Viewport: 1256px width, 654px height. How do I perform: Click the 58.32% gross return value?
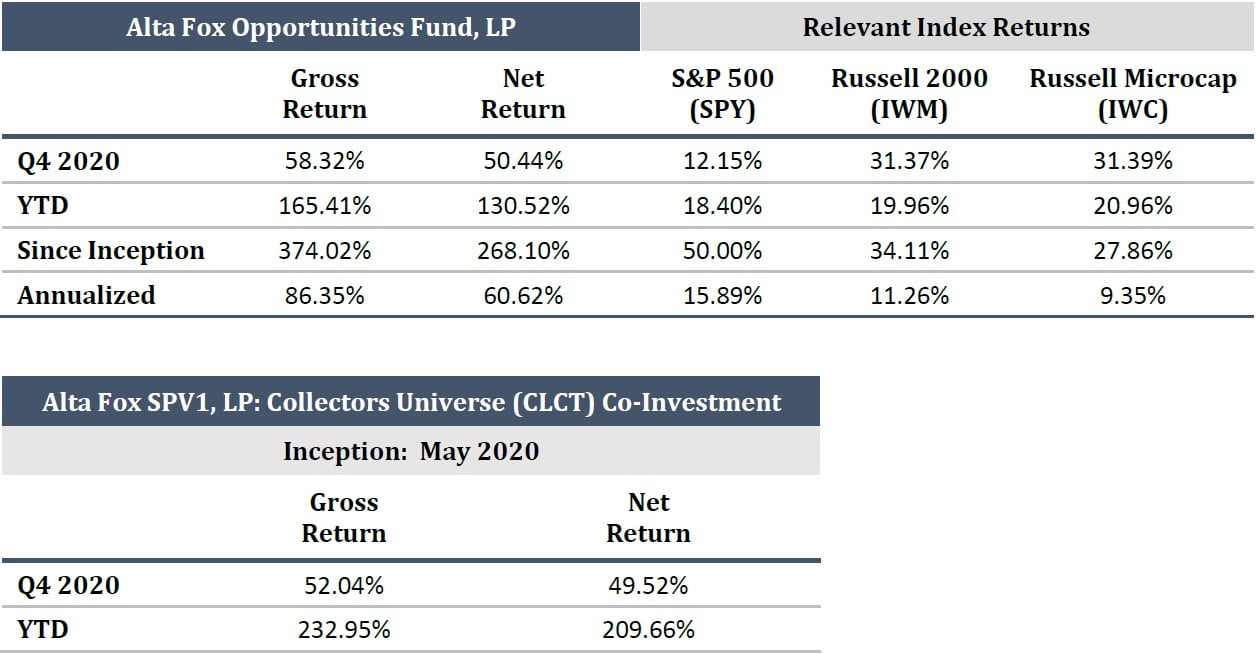point(324,161)
